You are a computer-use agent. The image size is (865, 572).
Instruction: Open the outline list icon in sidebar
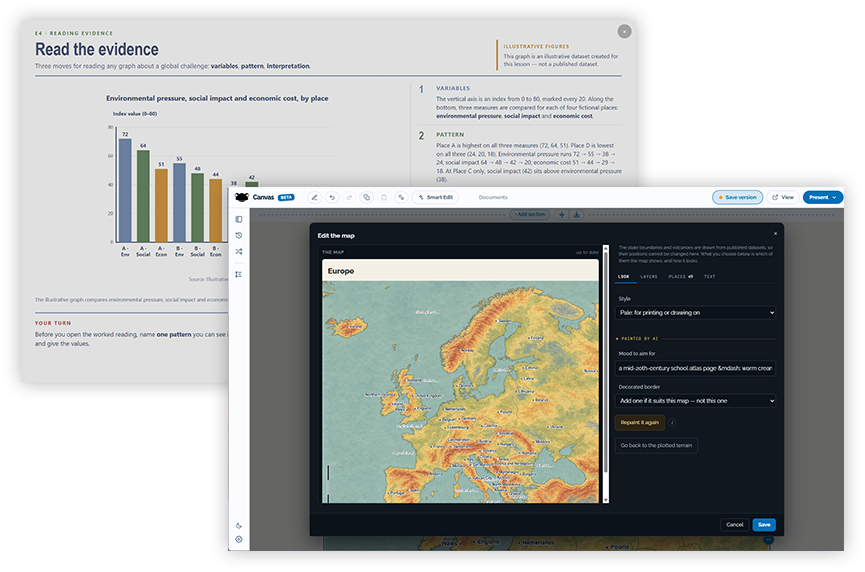[x=239, y=274]
